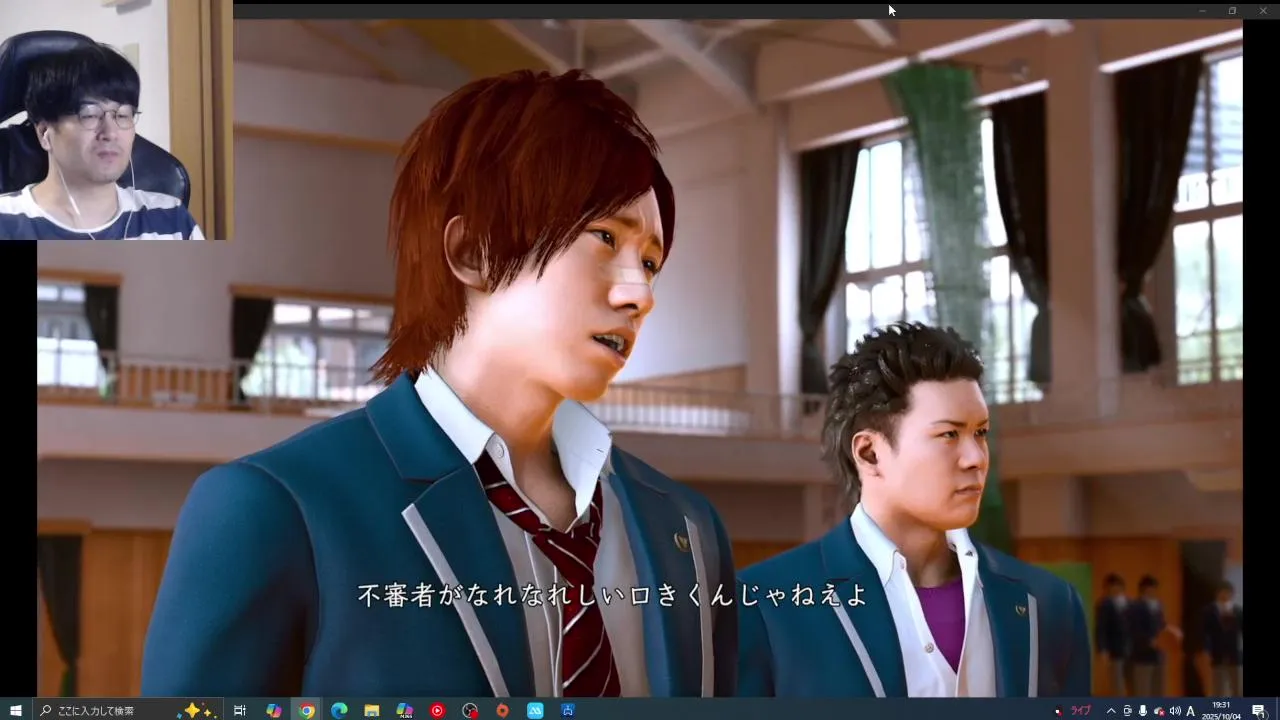Open the clock showing 19:31 2025/10/04
Screen dimensions: 1280x720
[1222, 711]
